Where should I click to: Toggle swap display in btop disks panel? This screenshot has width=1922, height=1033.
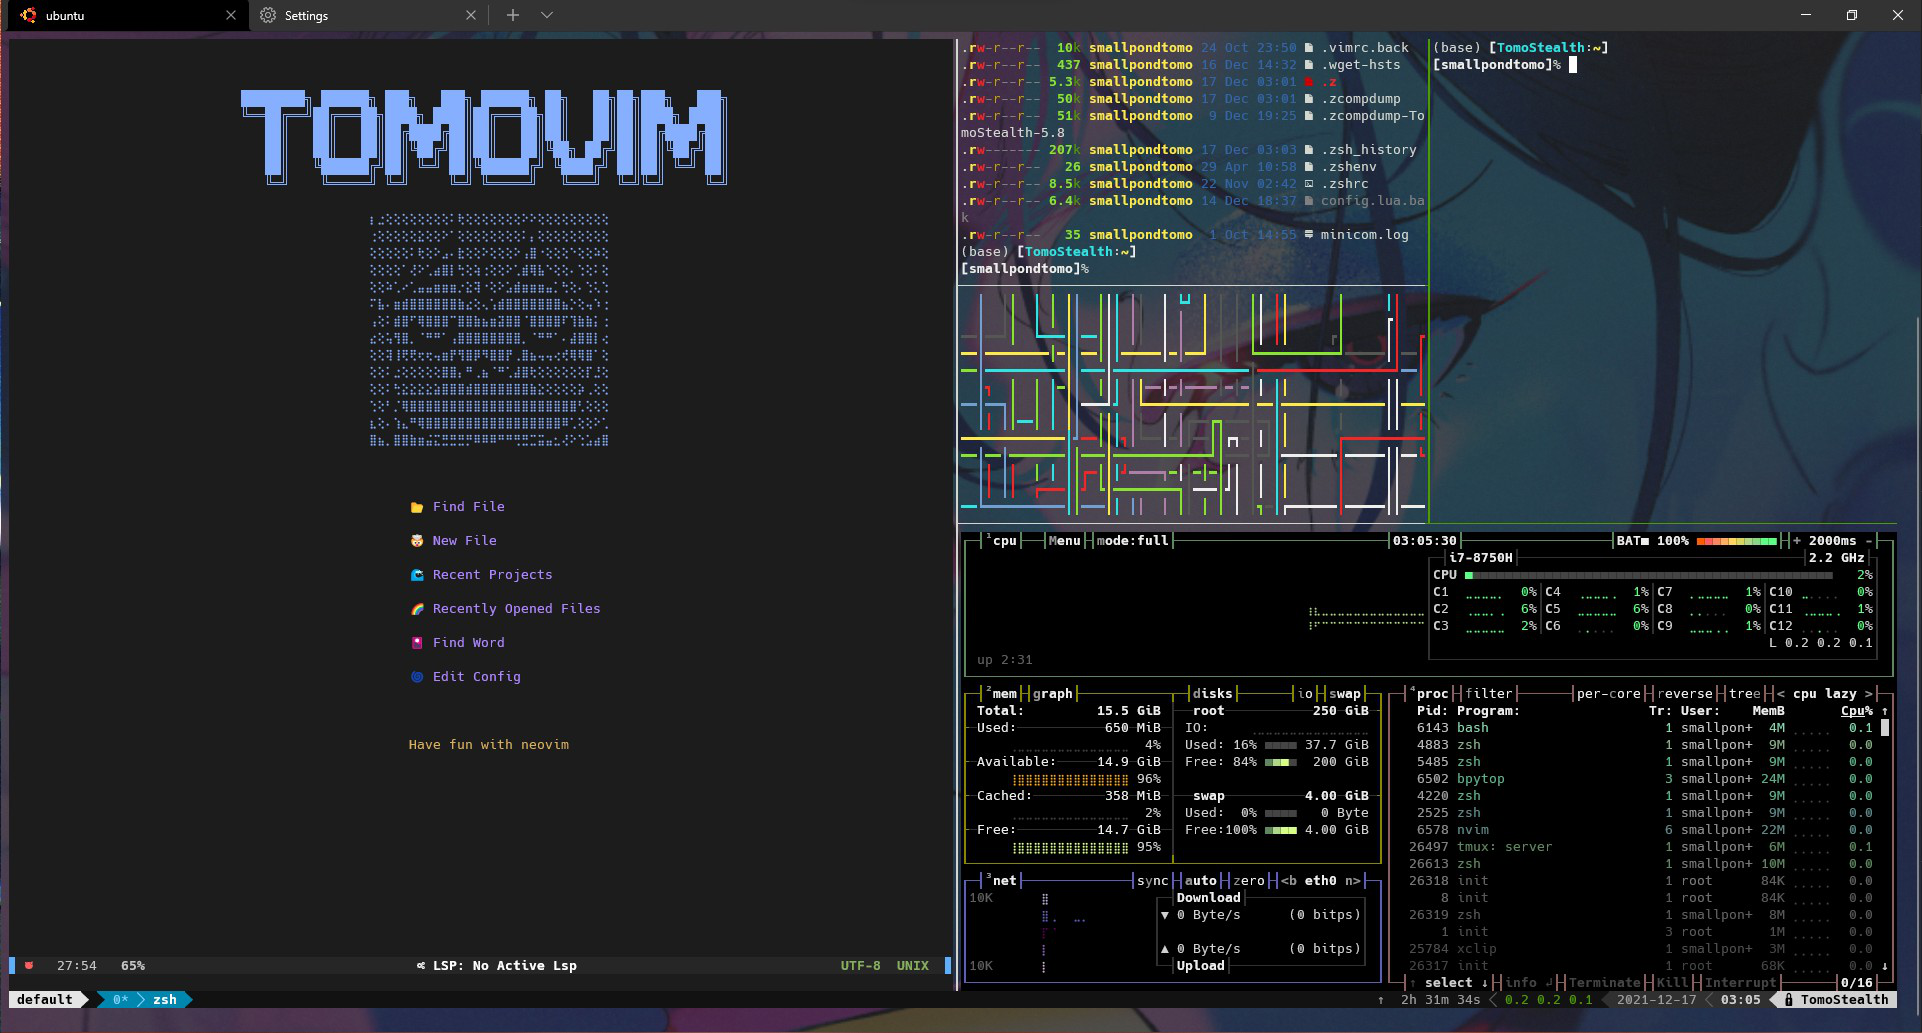pyautogui.click(x=1345, y=694)
